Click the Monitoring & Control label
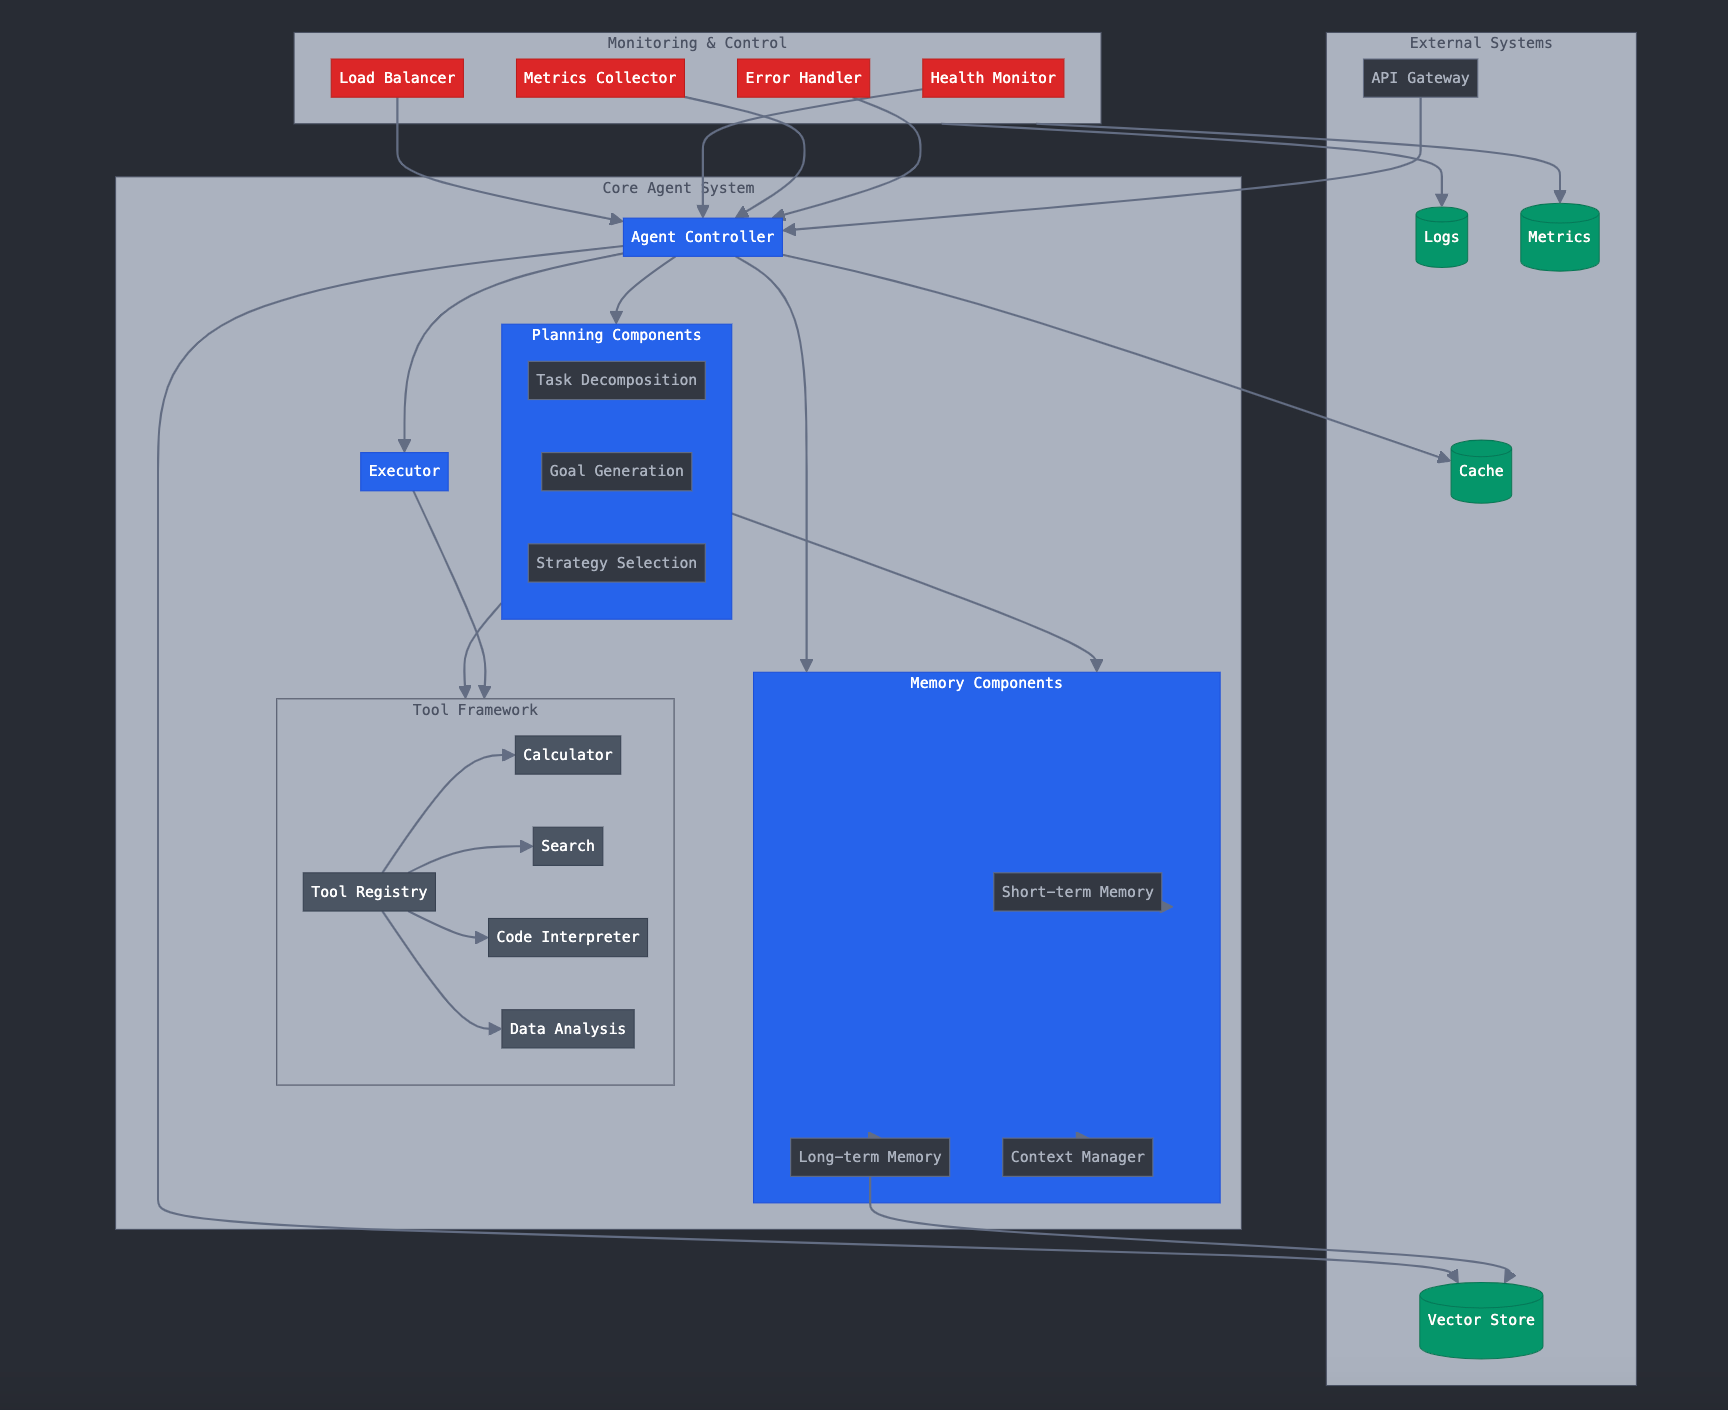 (x=697, y=43)
